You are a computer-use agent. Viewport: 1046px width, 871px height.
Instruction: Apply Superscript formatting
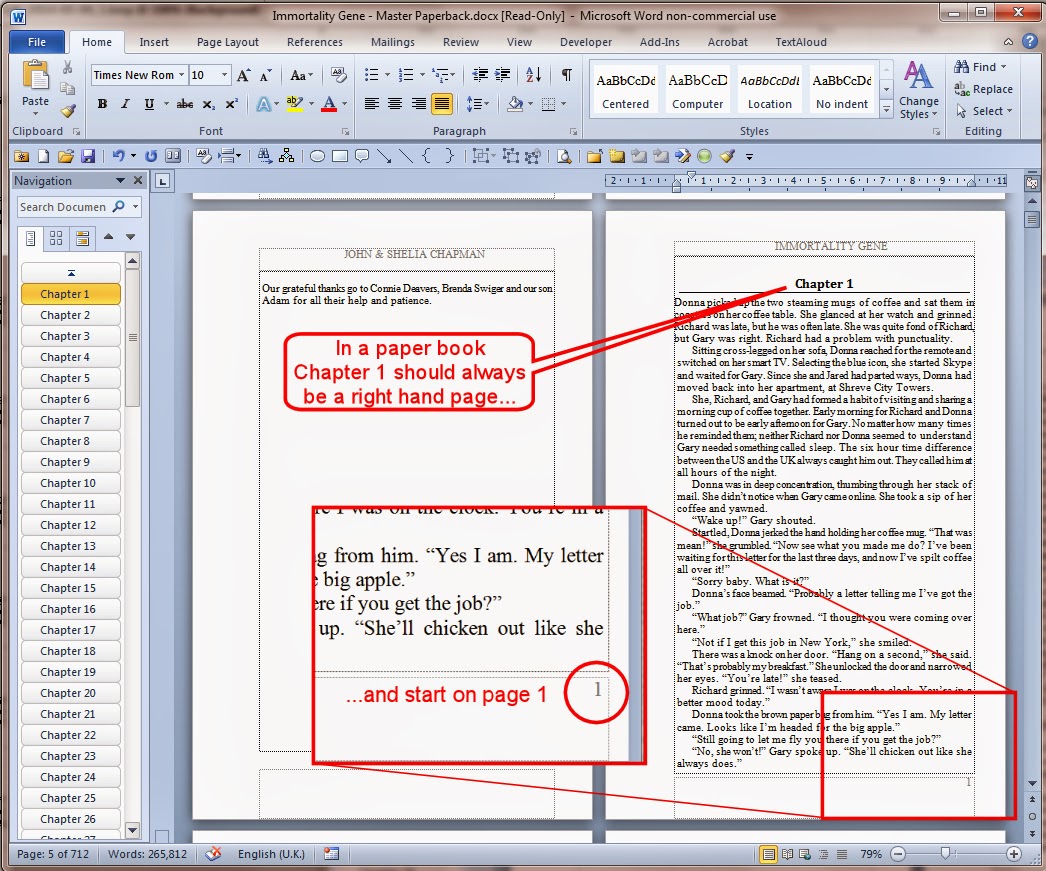click(x=231, y=104)
